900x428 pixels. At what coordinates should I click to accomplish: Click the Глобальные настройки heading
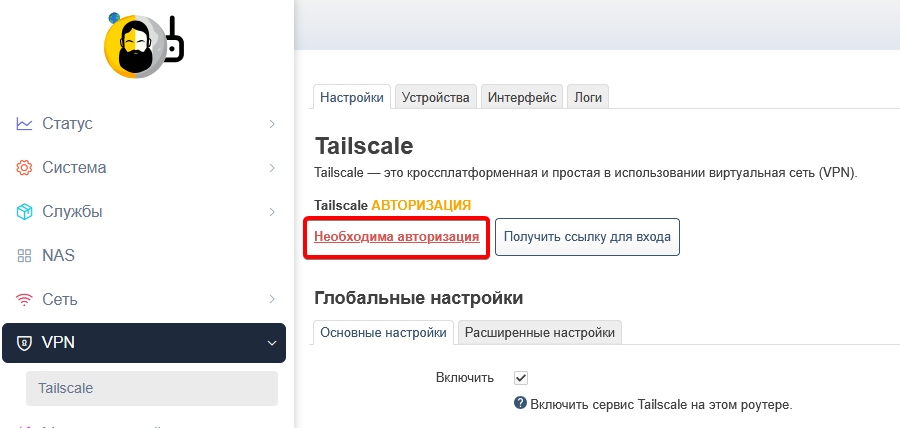pos(419,298)
